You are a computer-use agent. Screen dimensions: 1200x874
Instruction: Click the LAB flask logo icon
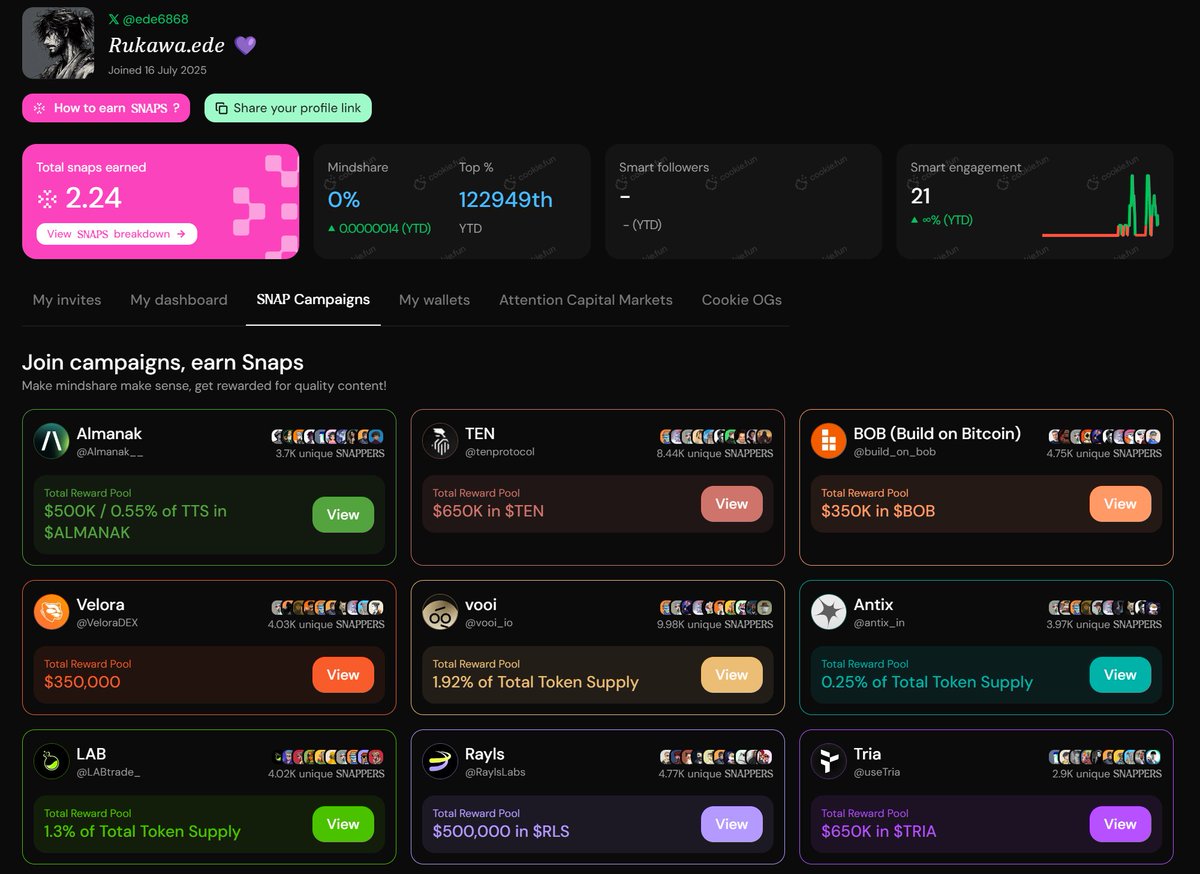(52, 762)
